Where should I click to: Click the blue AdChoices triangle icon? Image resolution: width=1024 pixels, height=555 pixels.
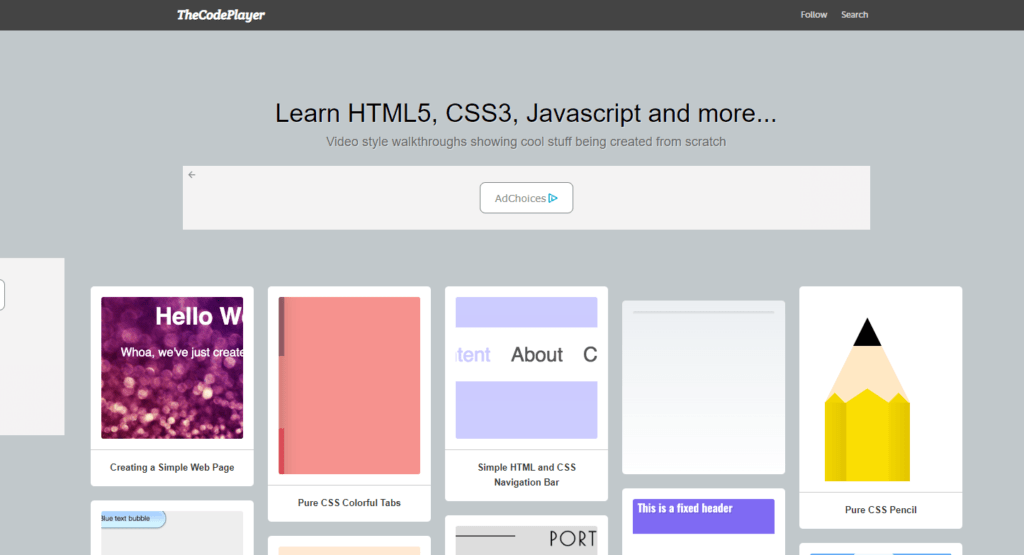[553, 198]
